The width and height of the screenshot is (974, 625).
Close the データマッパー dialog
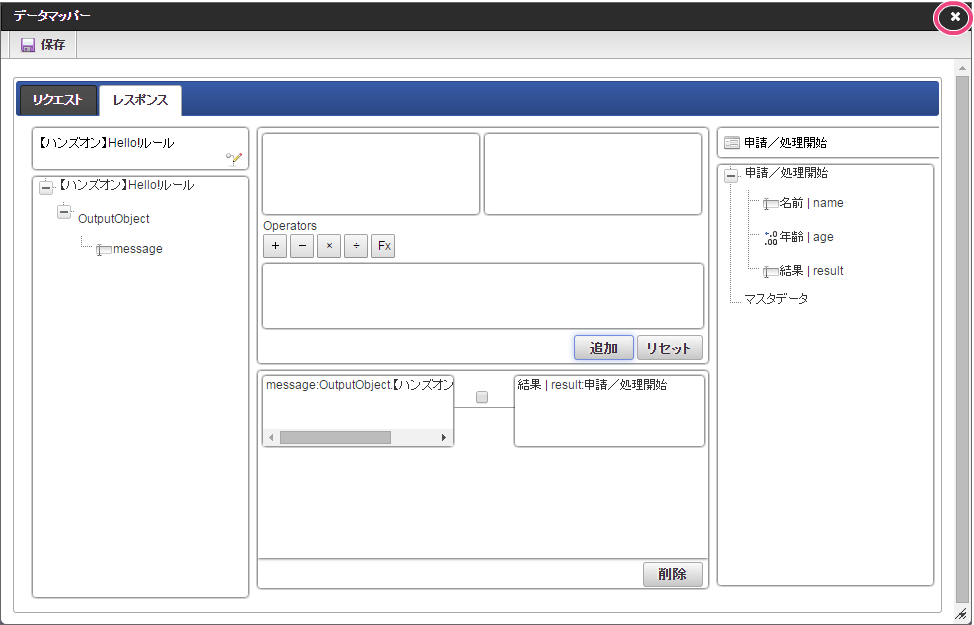pyautogui.click(x=954, y=17)
